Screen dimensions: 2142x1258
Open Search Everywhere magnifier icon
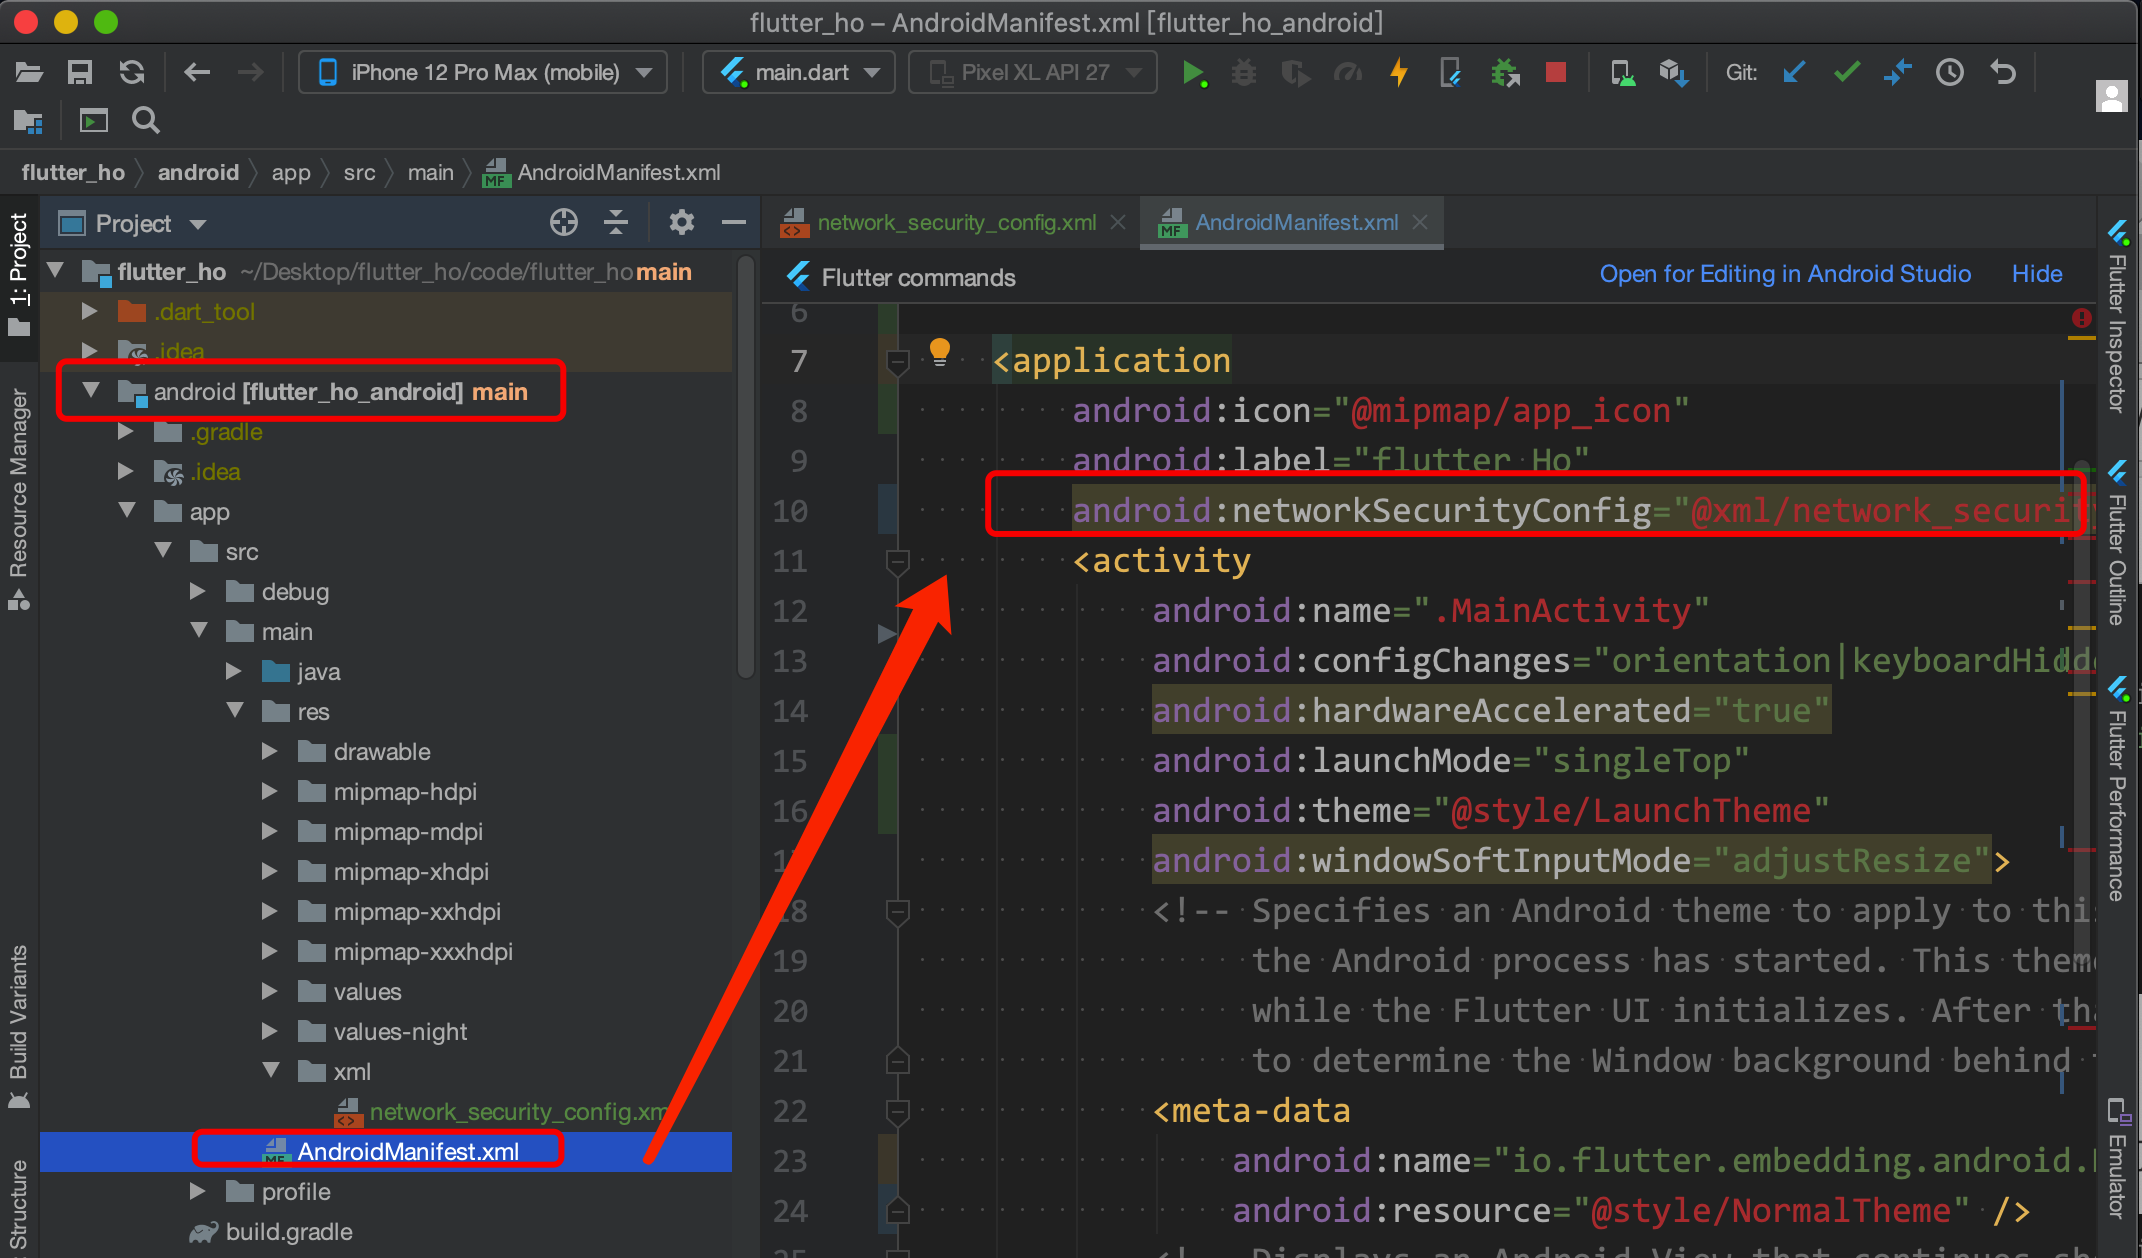coord(146,121)
